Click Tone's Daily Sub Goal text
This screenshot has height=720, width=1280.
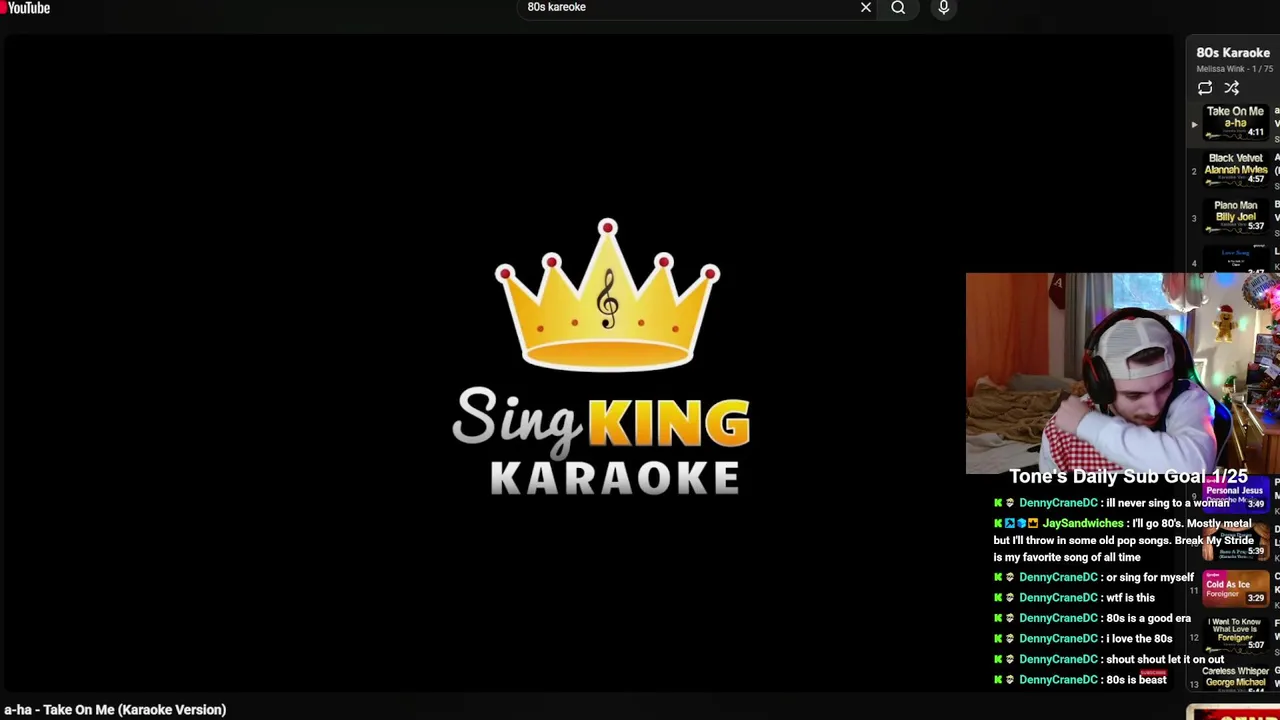point(1128,477)
